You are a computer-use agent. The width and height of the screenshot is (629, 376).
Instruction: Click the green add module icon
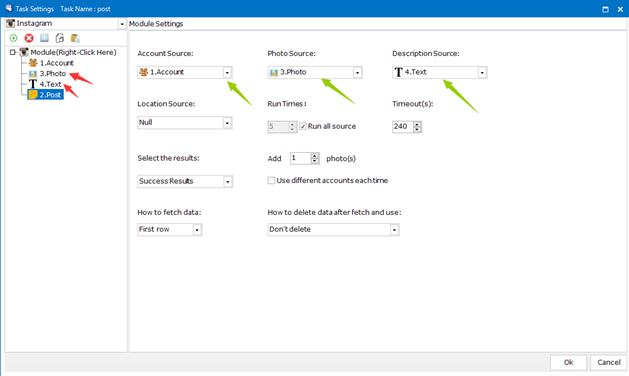[x=13, y=38]
